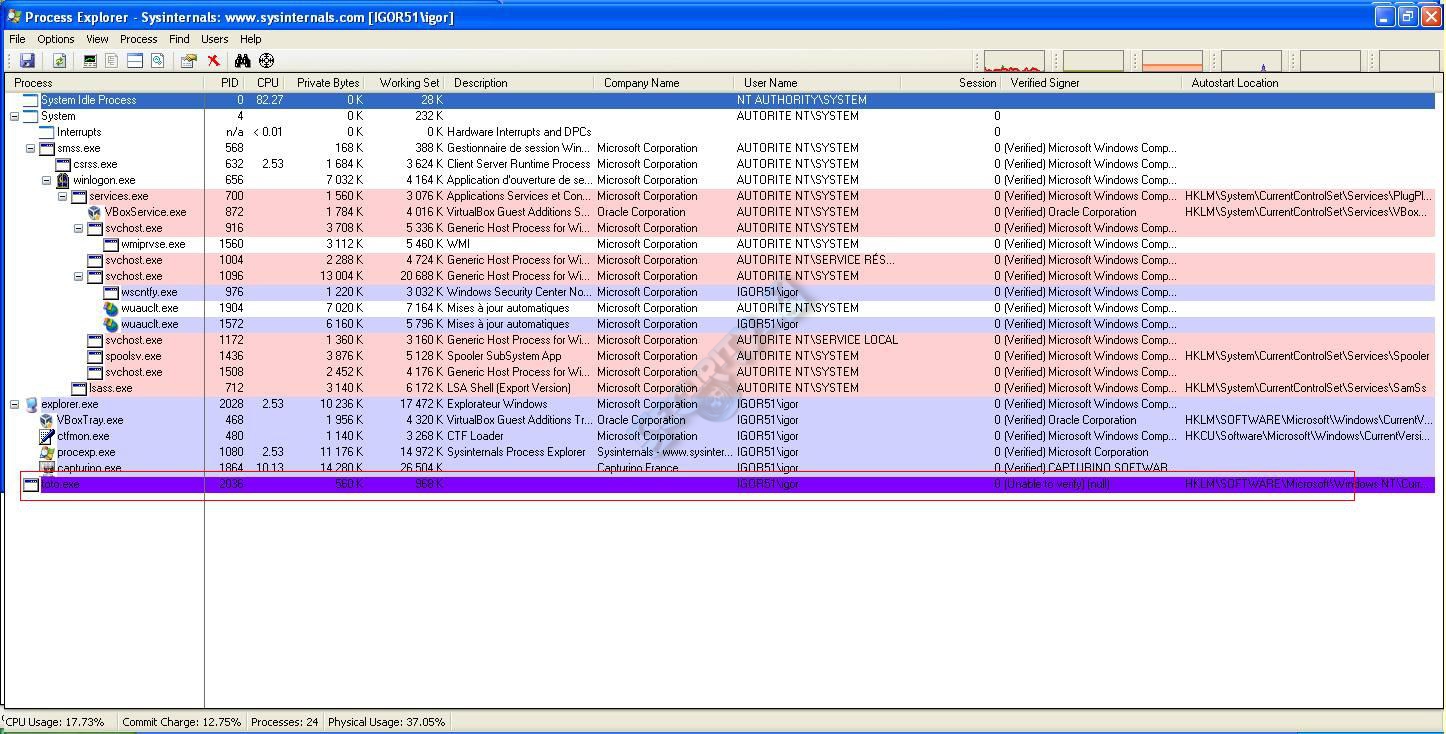Click the red CPU usage mini graph
The image size is (1446, 734).
pos(1014,61)
